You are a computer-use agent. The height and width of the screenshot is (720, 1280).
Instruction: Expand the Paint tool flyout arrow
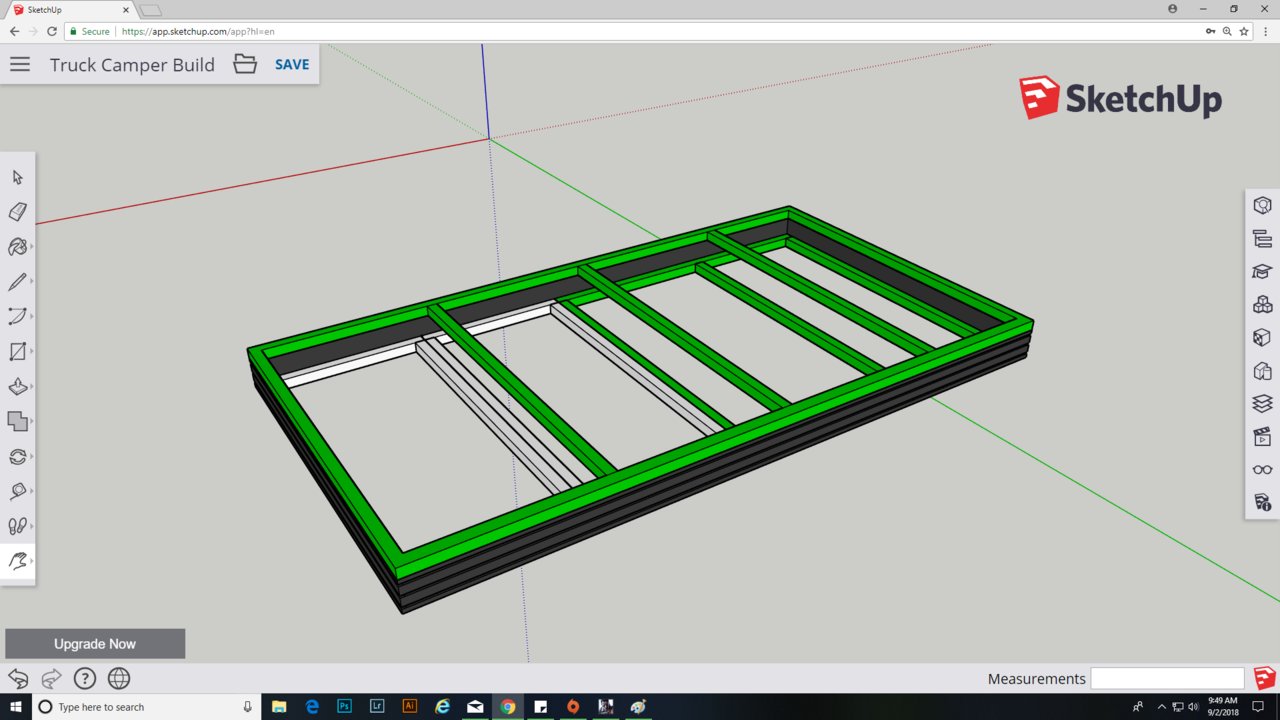[x=32, y=247]
